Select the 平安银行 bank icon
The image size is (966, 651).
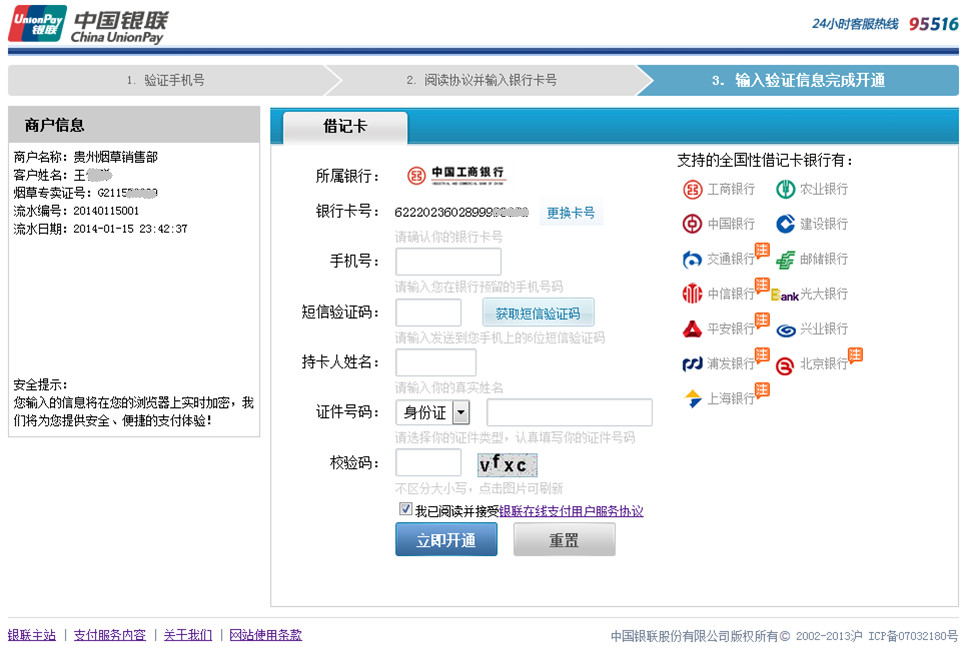click(x=692, y=329)
